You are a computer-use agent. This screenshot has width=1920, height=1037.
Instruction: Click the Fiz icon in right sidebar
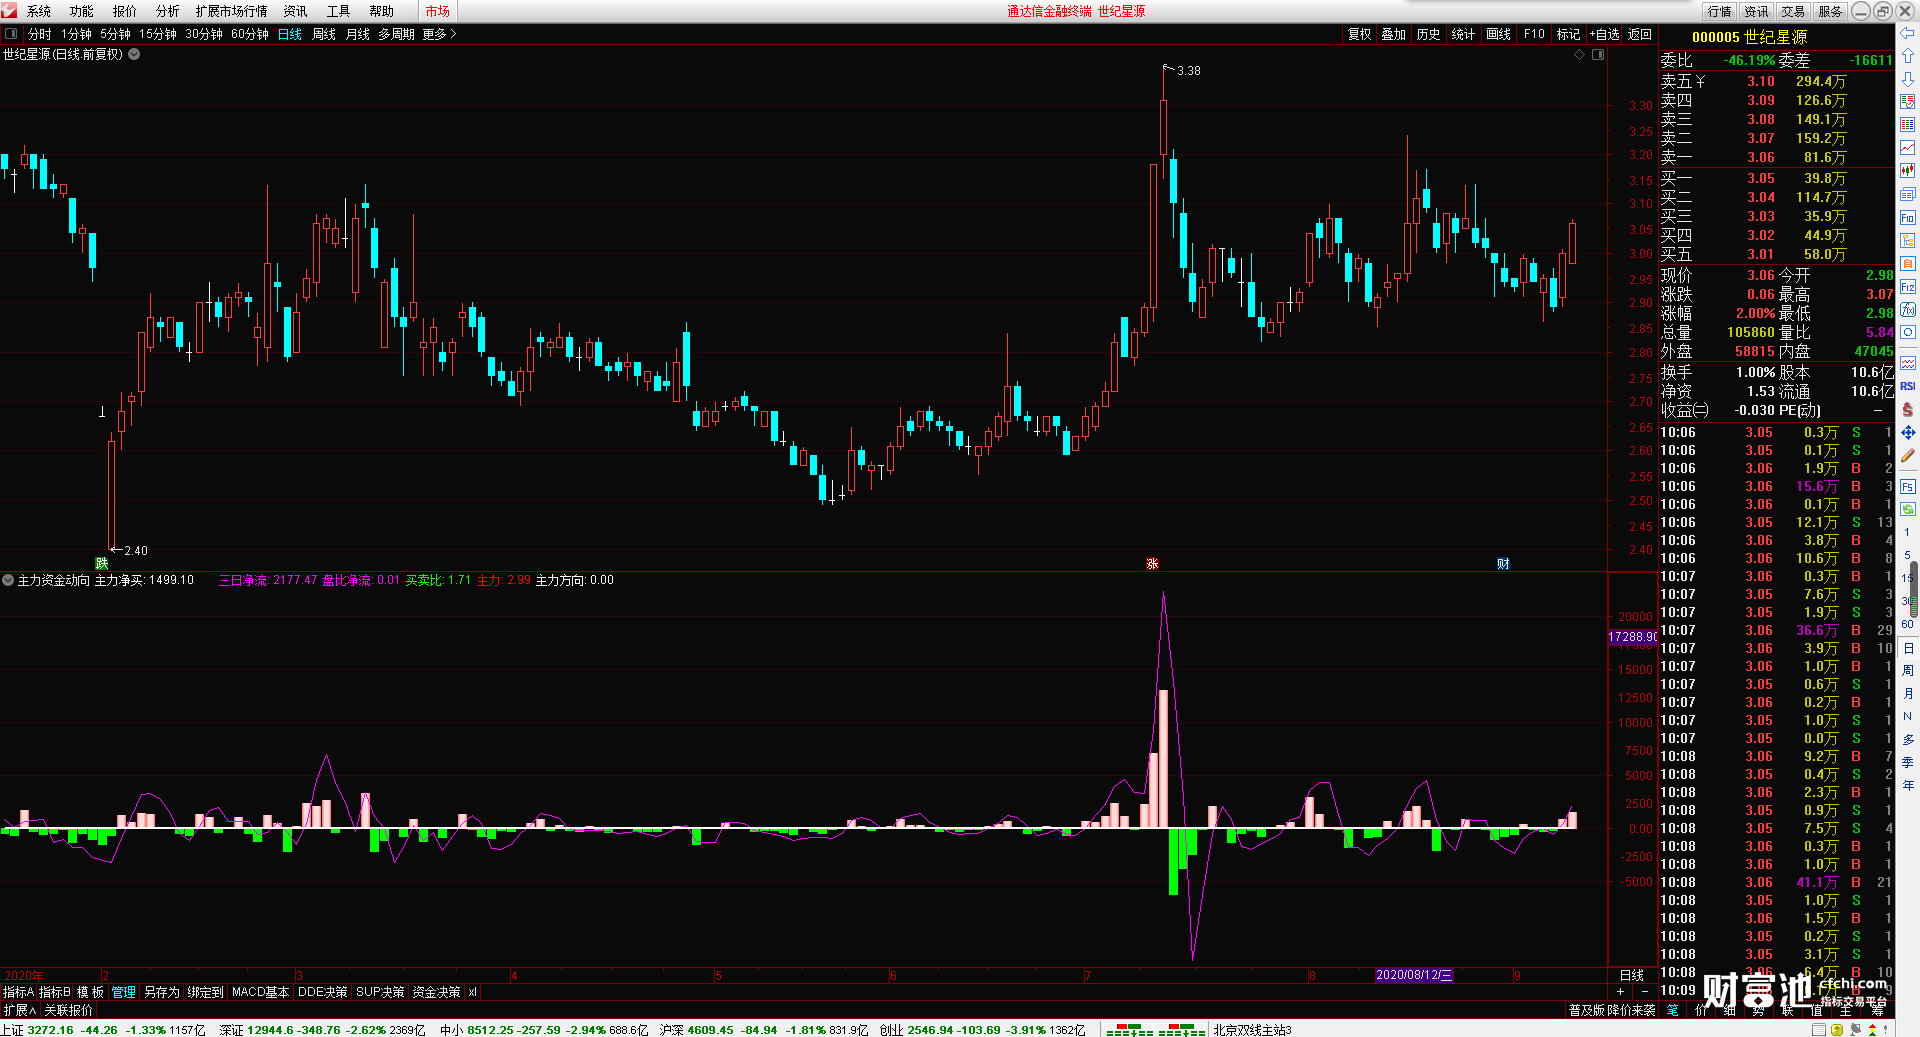[1907, 287]
